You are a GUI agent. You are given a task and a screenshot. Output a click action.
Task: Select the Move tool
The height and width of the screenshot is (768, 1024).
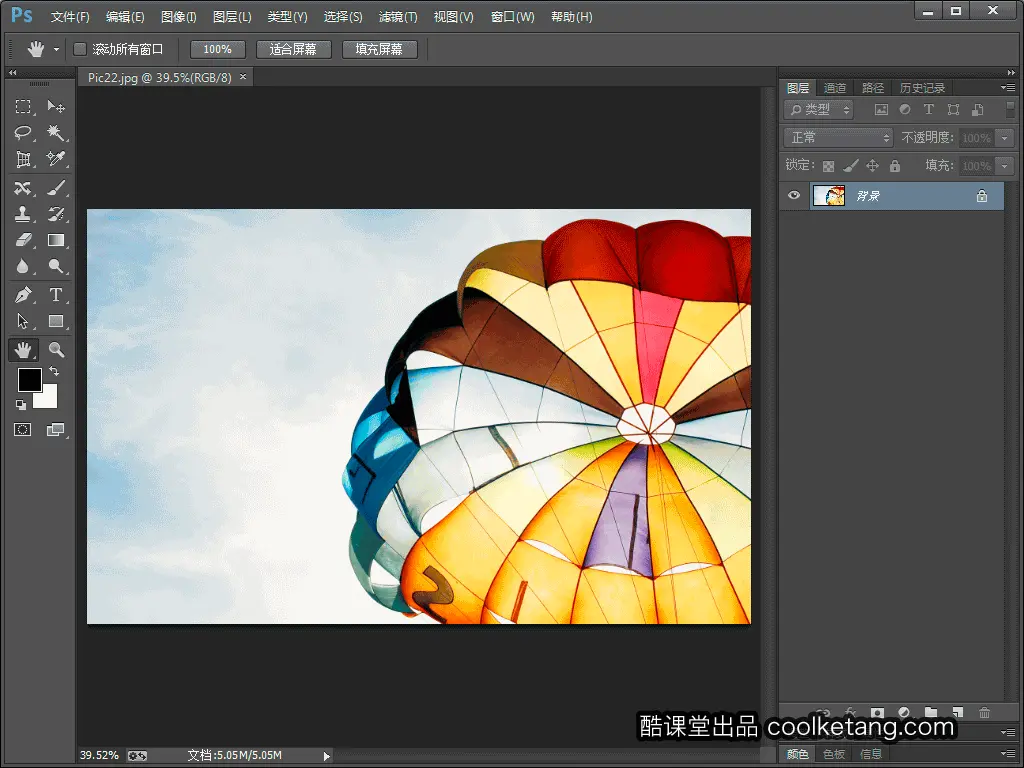pyautogui.click(x=56, y=106)
